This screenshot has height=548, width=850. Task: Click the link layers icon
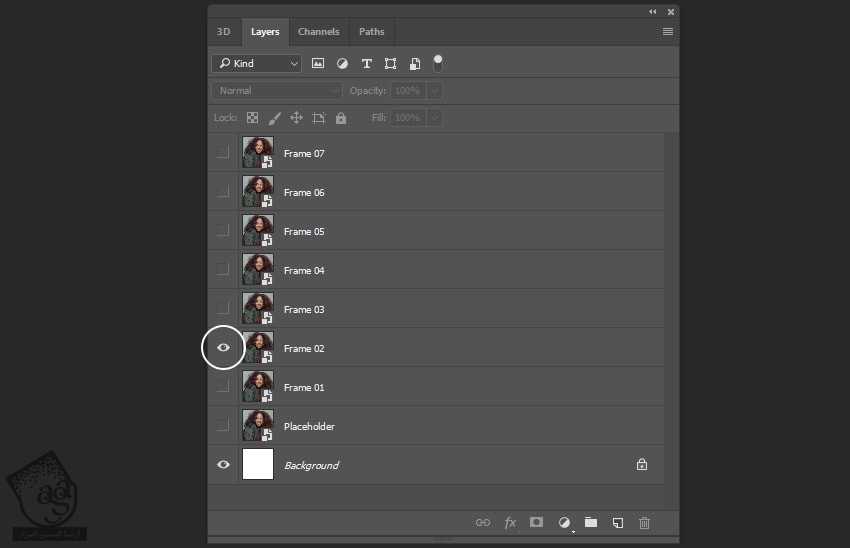(x=483, y=522)
